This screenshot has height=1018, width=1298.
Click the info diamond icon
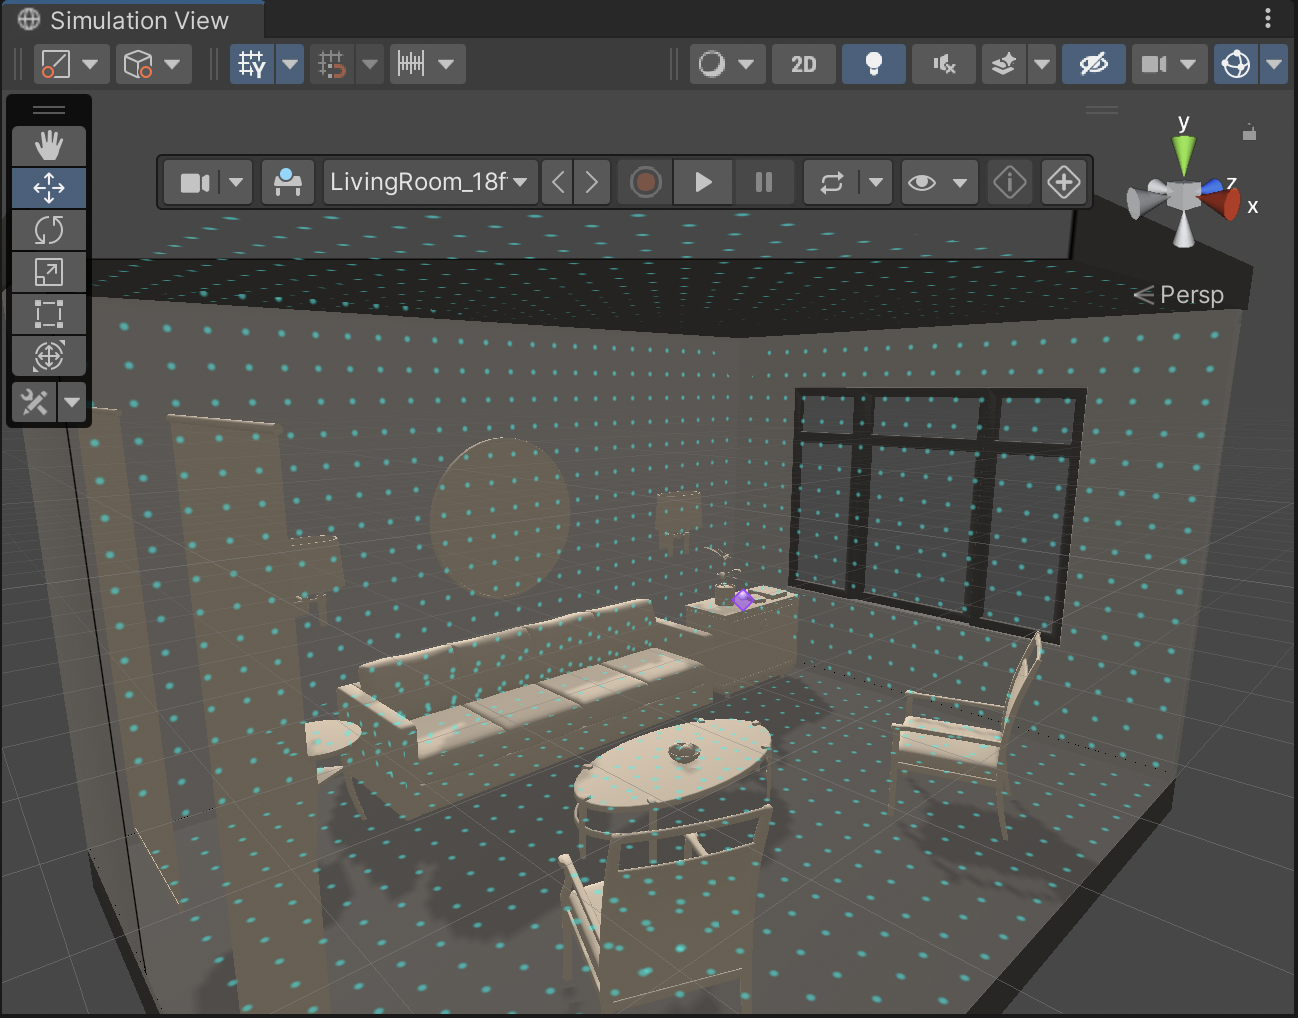pos(1009,182)
